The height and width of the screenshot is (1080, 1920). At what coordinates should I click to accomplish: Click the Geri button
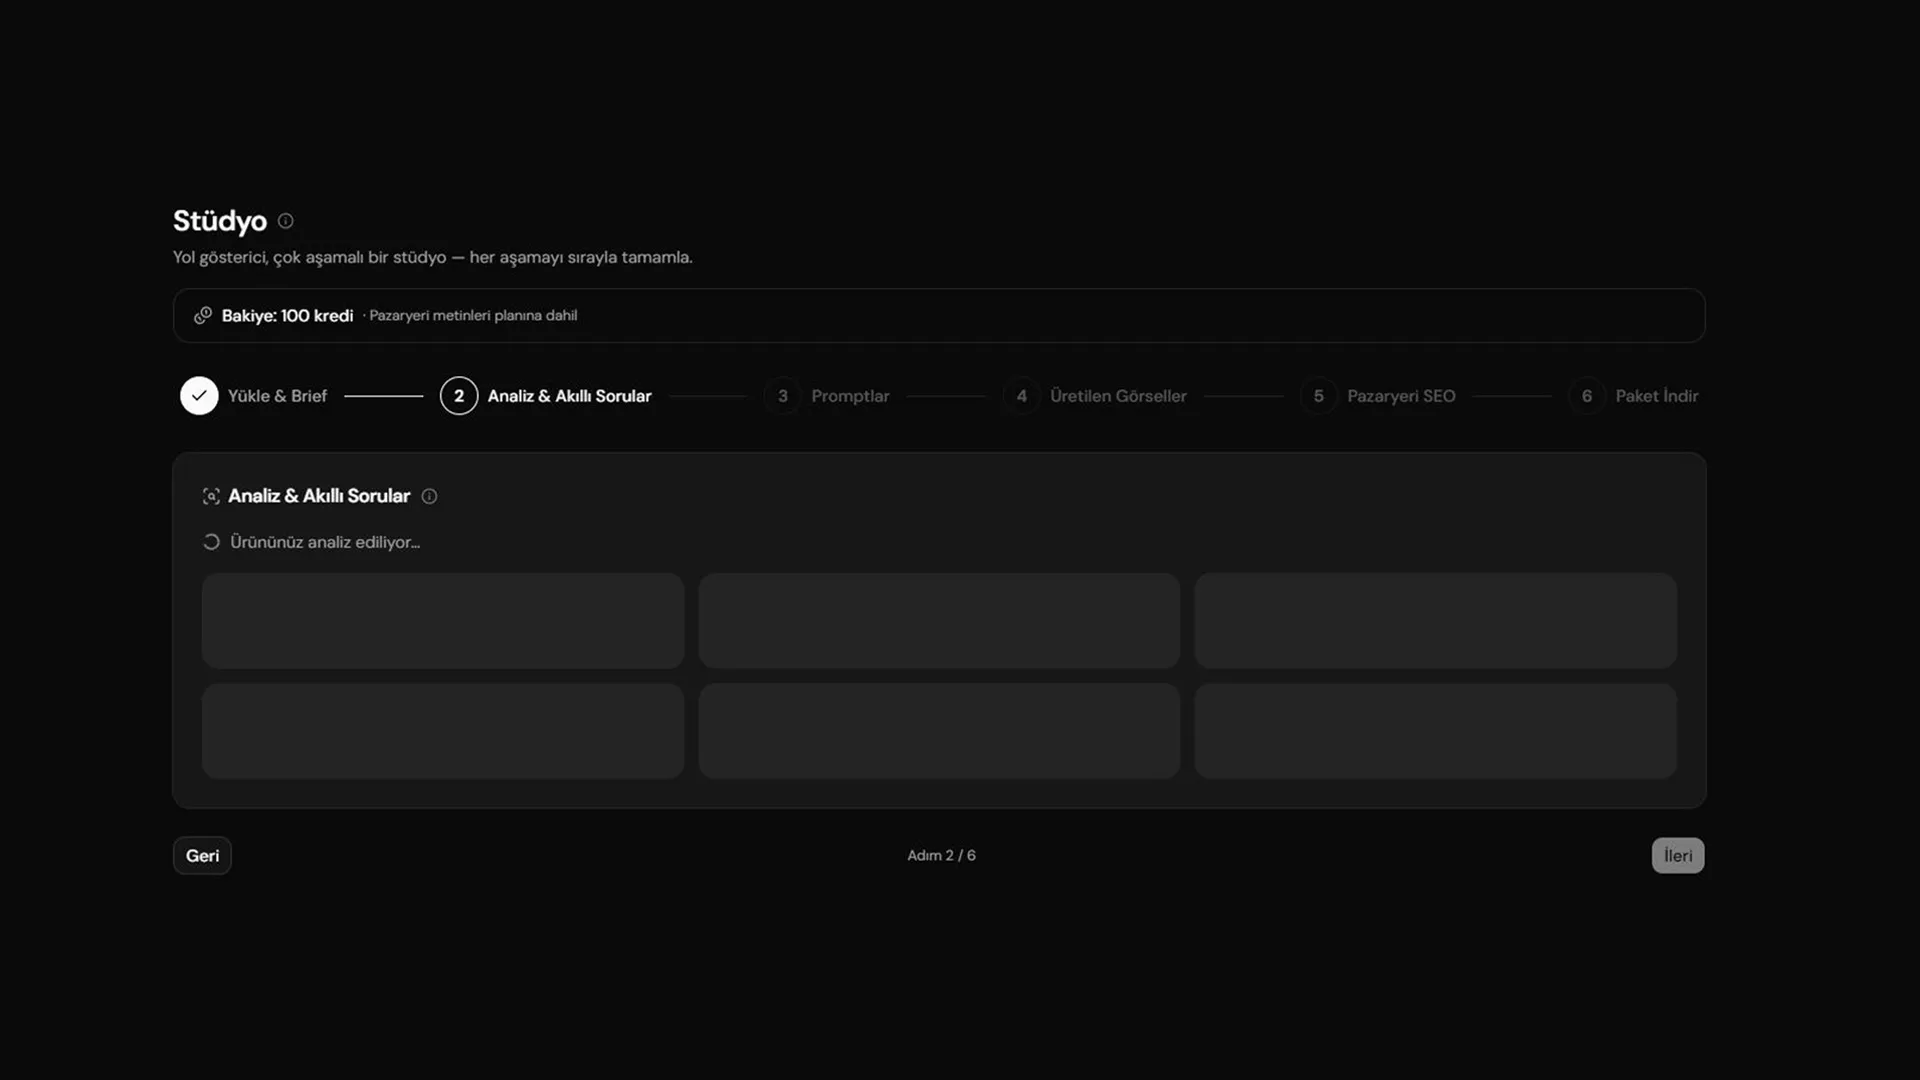coord(202,856)
